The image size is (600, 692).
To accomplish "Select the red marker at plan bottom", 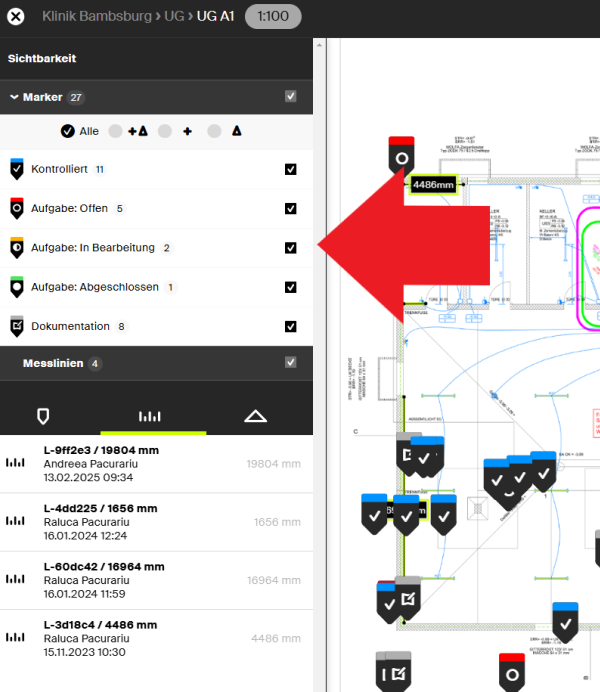I will coord(513,671).
